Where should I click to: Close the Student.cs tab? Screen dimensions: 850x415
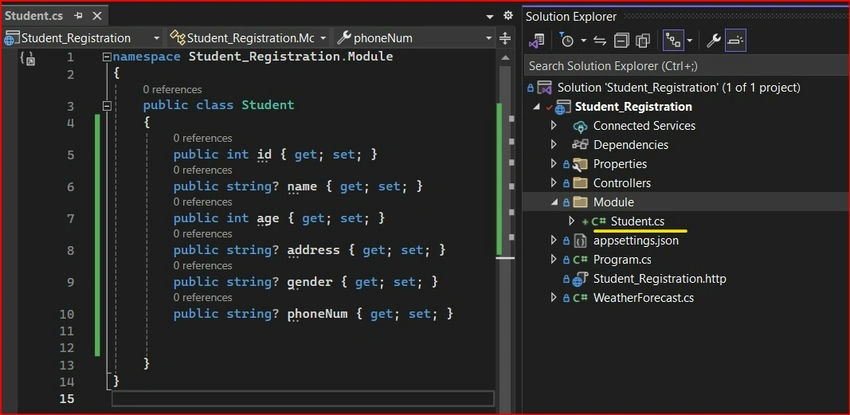click(97, 16)
